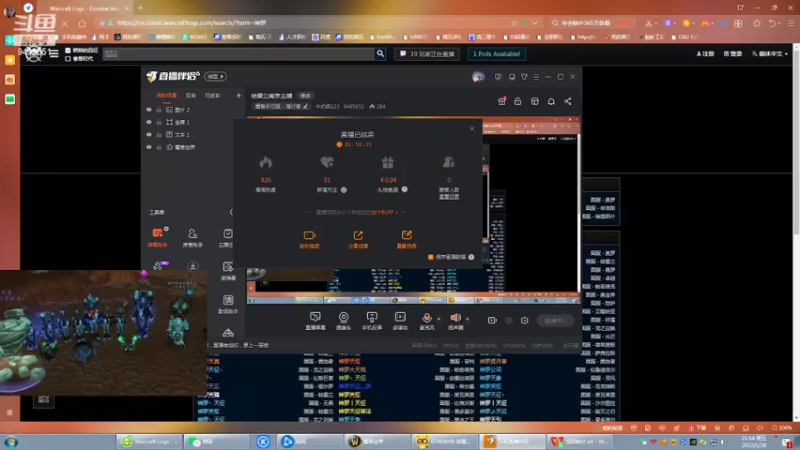Switch to the third scene tab
The height and width of the screenshot is (450, 800).
pos(212,95)
